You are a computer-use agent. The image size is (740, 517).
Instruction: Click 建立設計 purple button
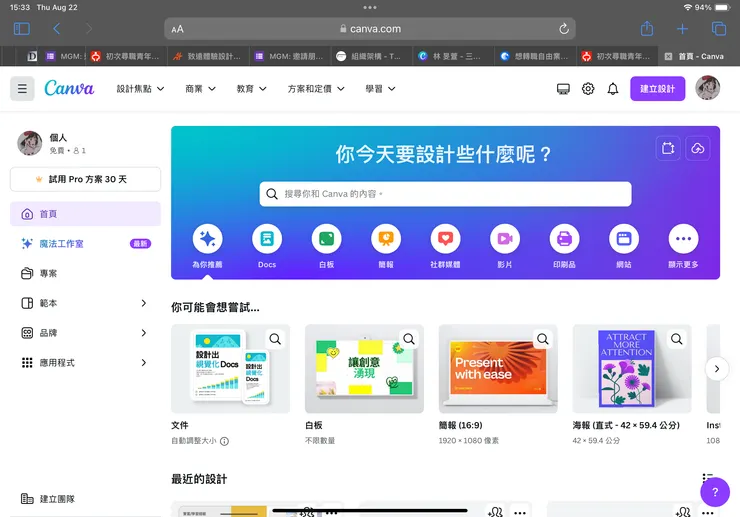pos(657,89)
